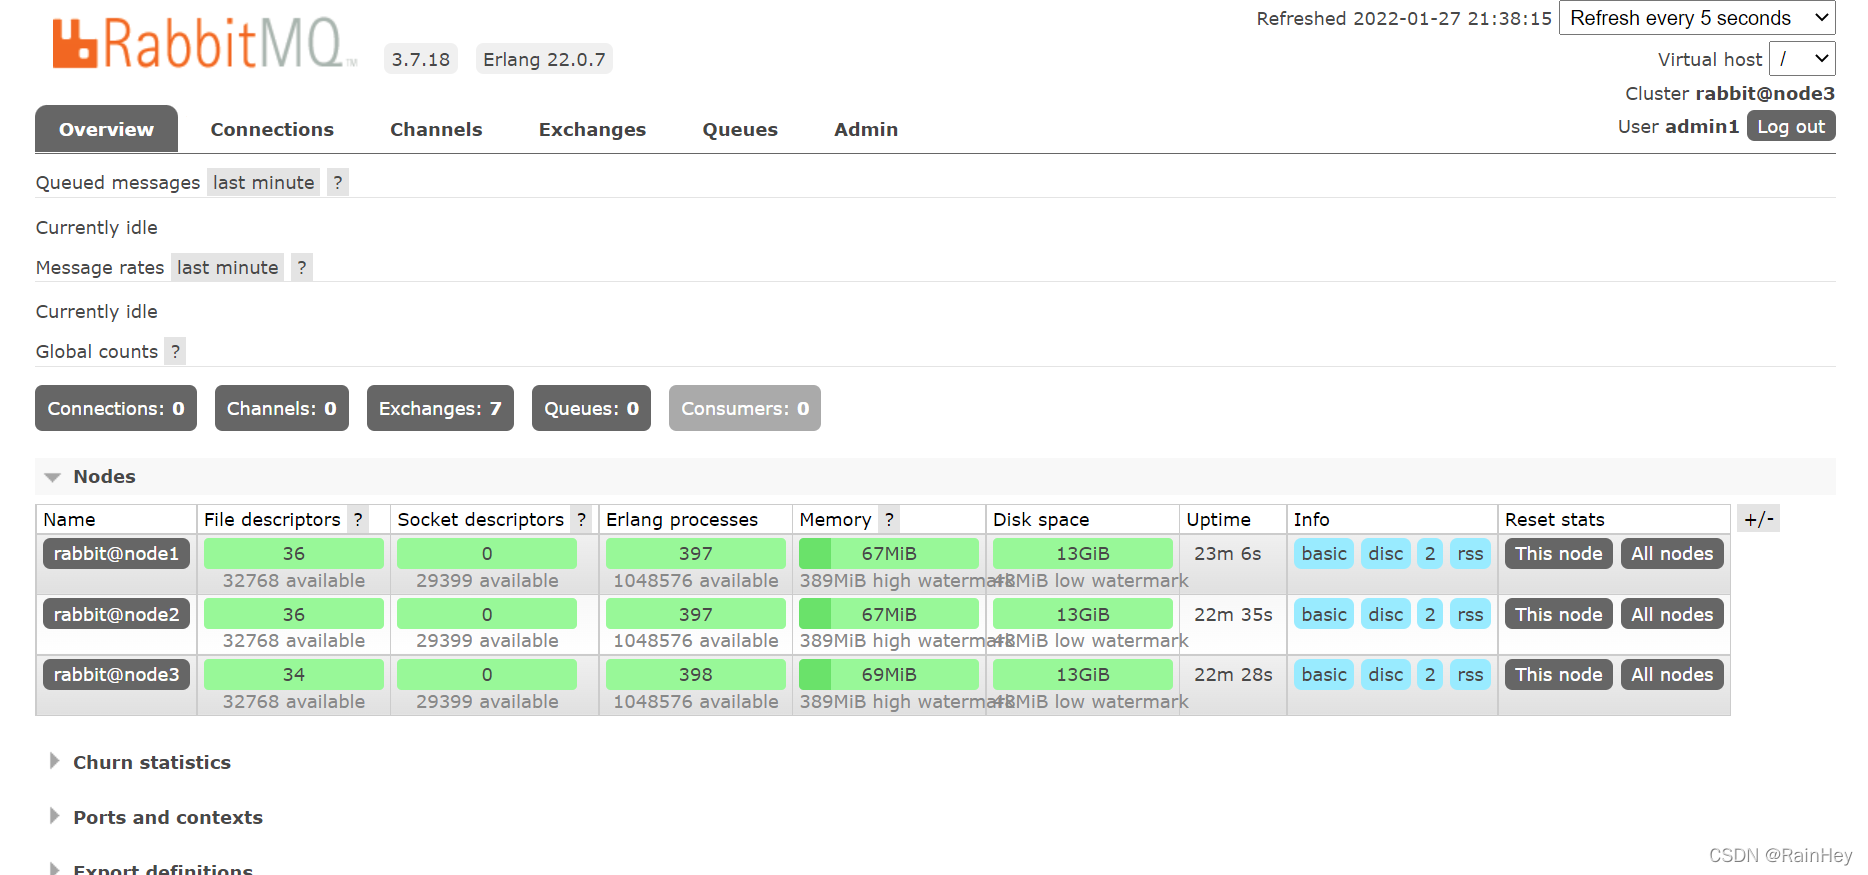Click rabbit@node3 file descriptors value 34
Screen dimensions: 1868x875
click(294, 674)
